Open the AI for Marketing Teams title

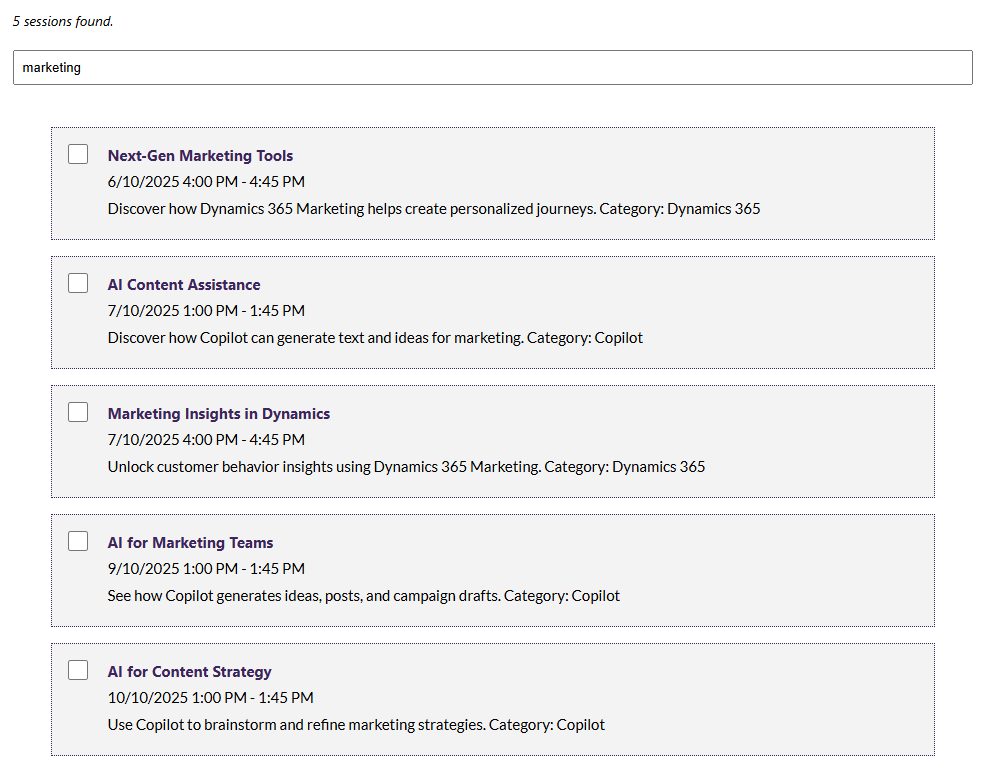tap(190, 543)
